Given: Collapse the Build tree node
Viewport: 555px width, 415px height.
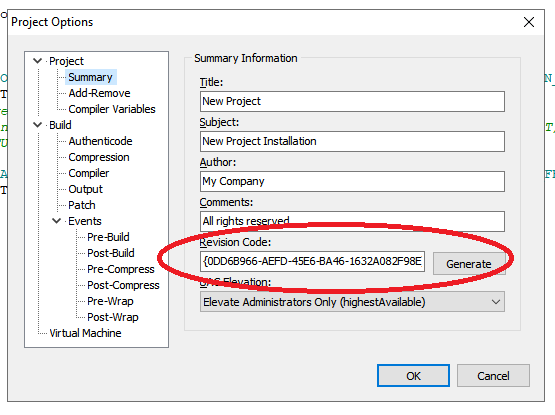Looking at the screenshot, I should (38, 125).
